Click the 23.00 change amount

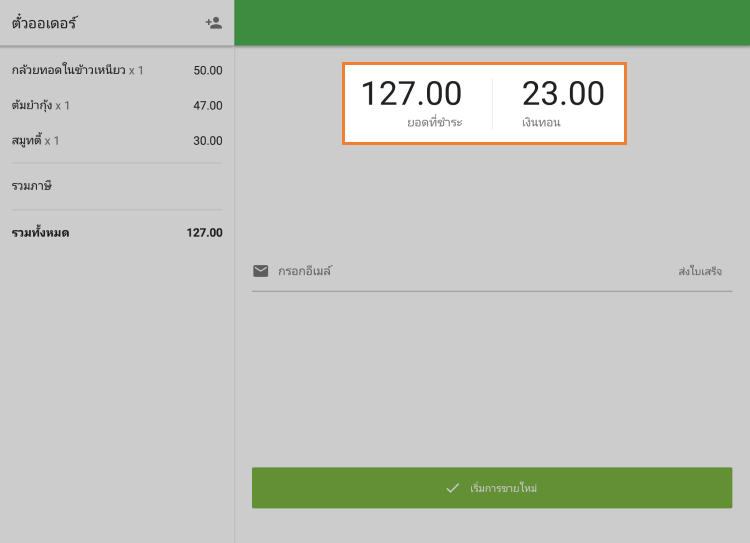point(563,94)
